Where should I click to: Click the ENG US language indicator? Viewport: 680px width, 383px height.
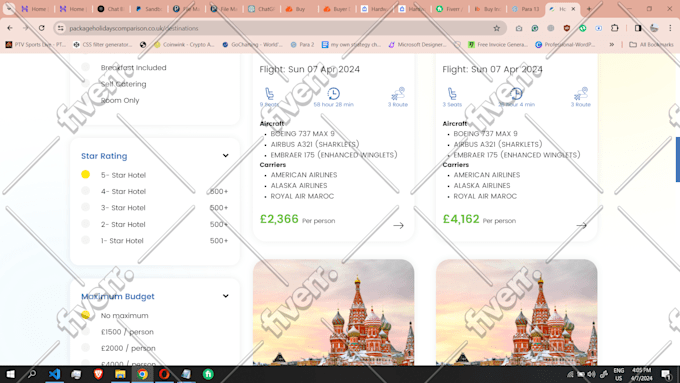619,374
